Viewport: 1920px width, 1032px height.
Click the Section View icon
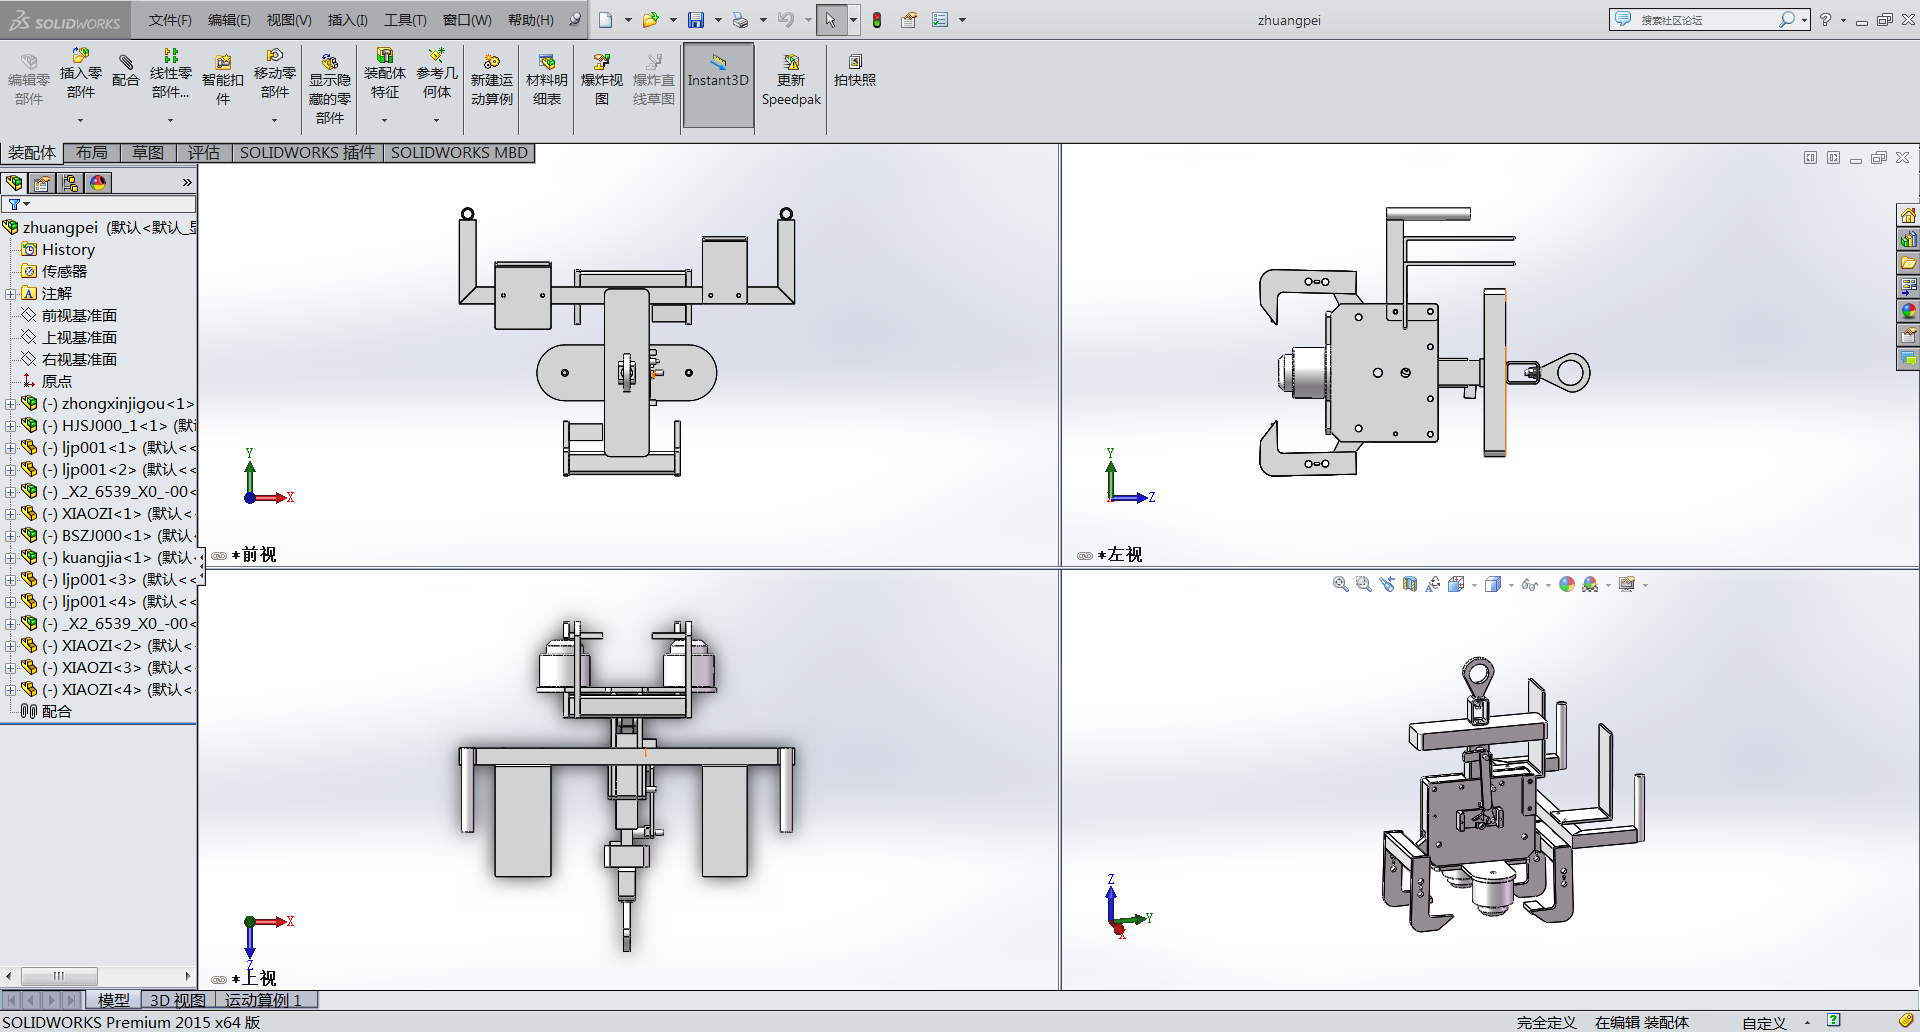pyautogui.click(x=1410, y=584)
